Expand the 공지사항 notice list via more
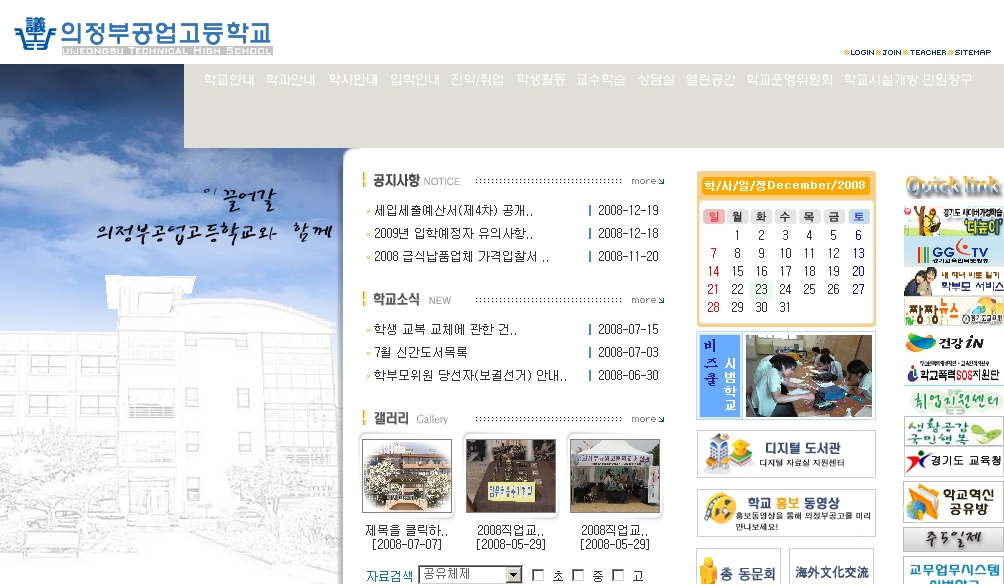Viewport: 1004px width, 584px height. click(x=646, y=181)
